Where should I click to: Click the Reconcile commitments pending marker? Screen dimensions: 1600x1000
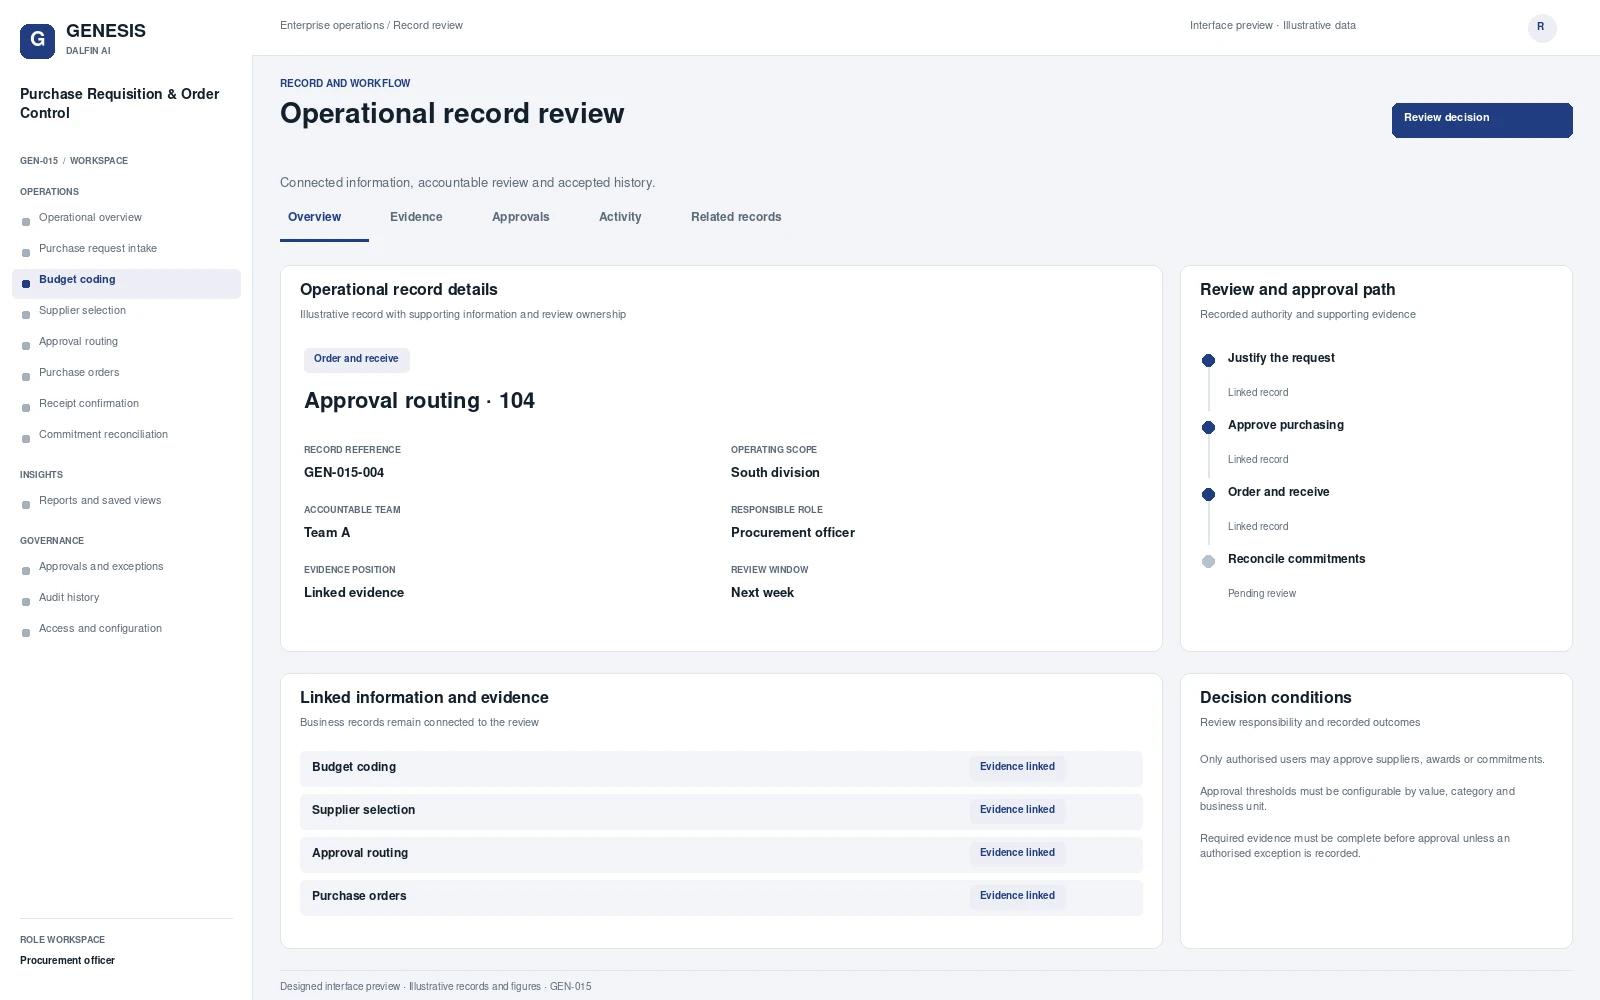(x=1208, y=561)
